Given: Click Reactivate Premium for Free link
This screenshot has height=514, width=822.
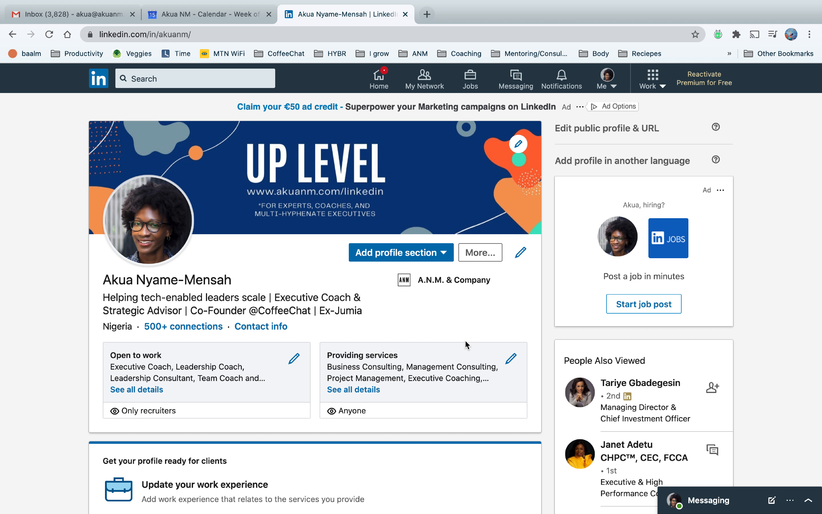Looking at the screenshot, I should pos(704,78).
